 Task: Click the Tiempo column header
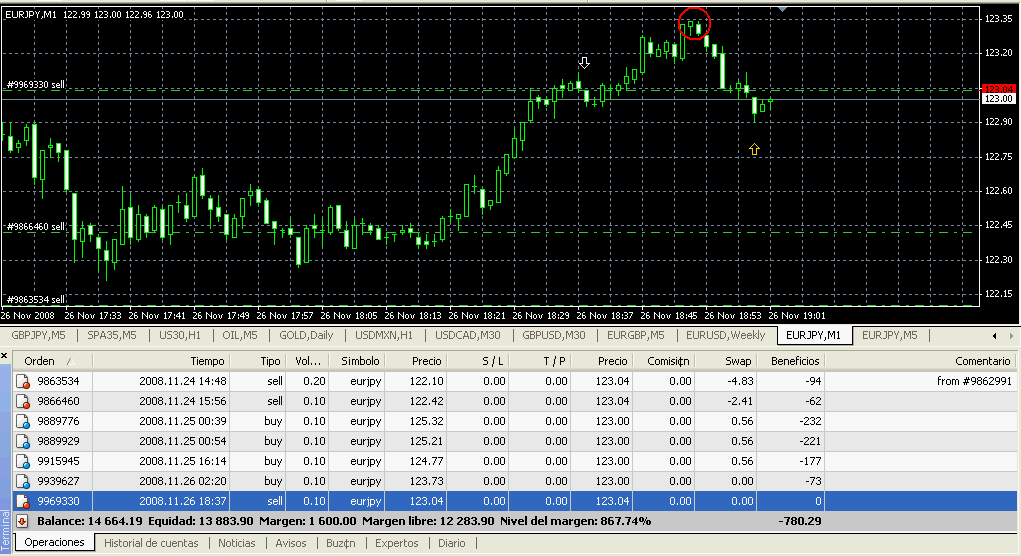click(207, 361)
